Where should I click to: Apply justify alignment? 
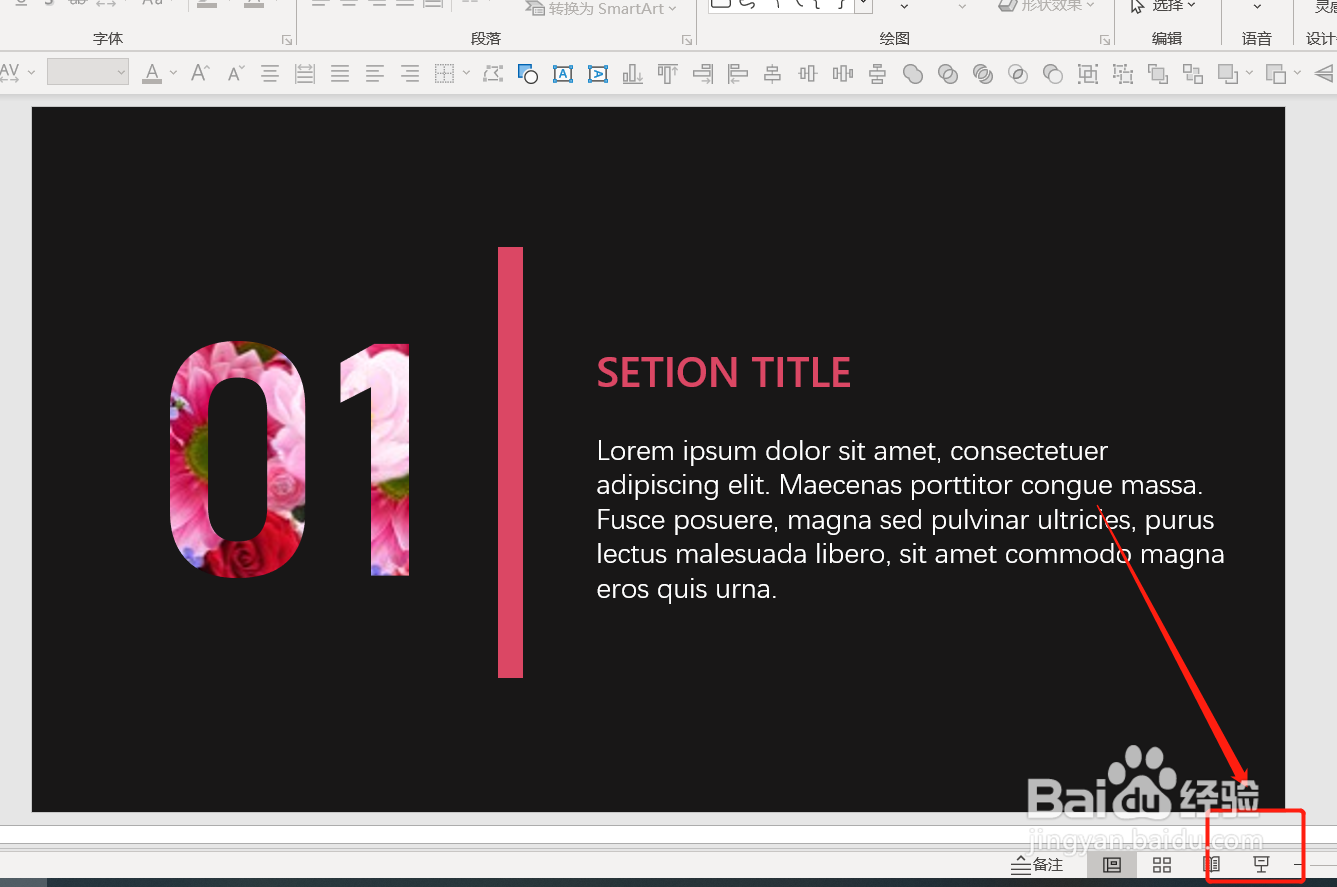coord(340,73)
